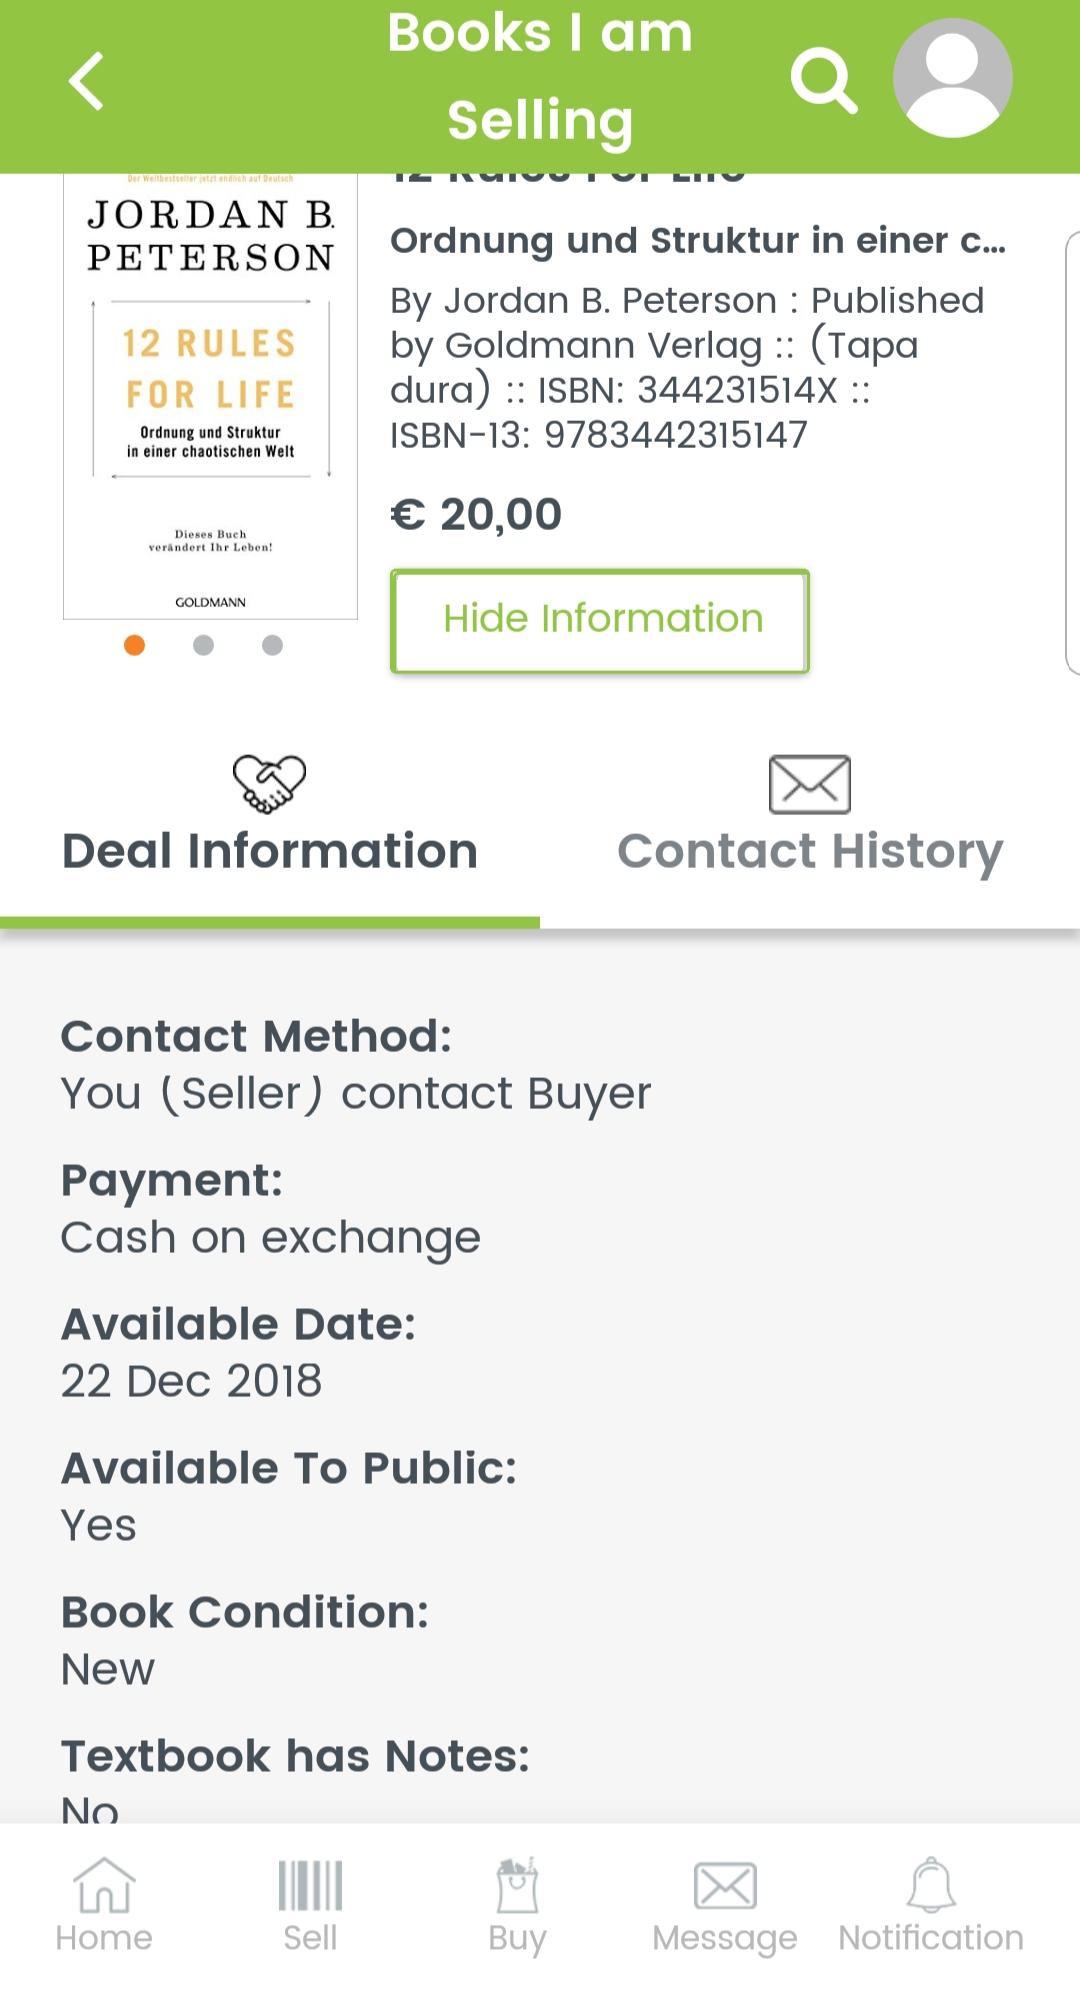The height and width of the screenshot is (1995, 1080).
Task: Open Message in bottom navigation
Action: click(725, 1906)
